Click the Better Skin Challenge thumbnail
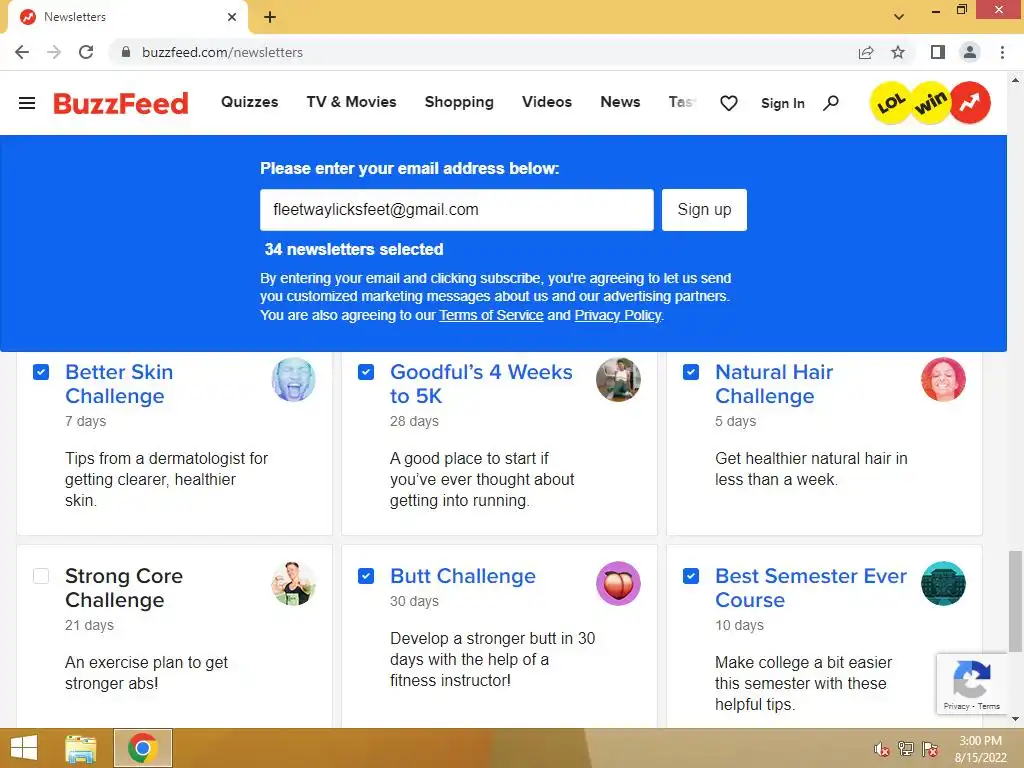This screenshot has width=1024, height=768. coord(293,379)
